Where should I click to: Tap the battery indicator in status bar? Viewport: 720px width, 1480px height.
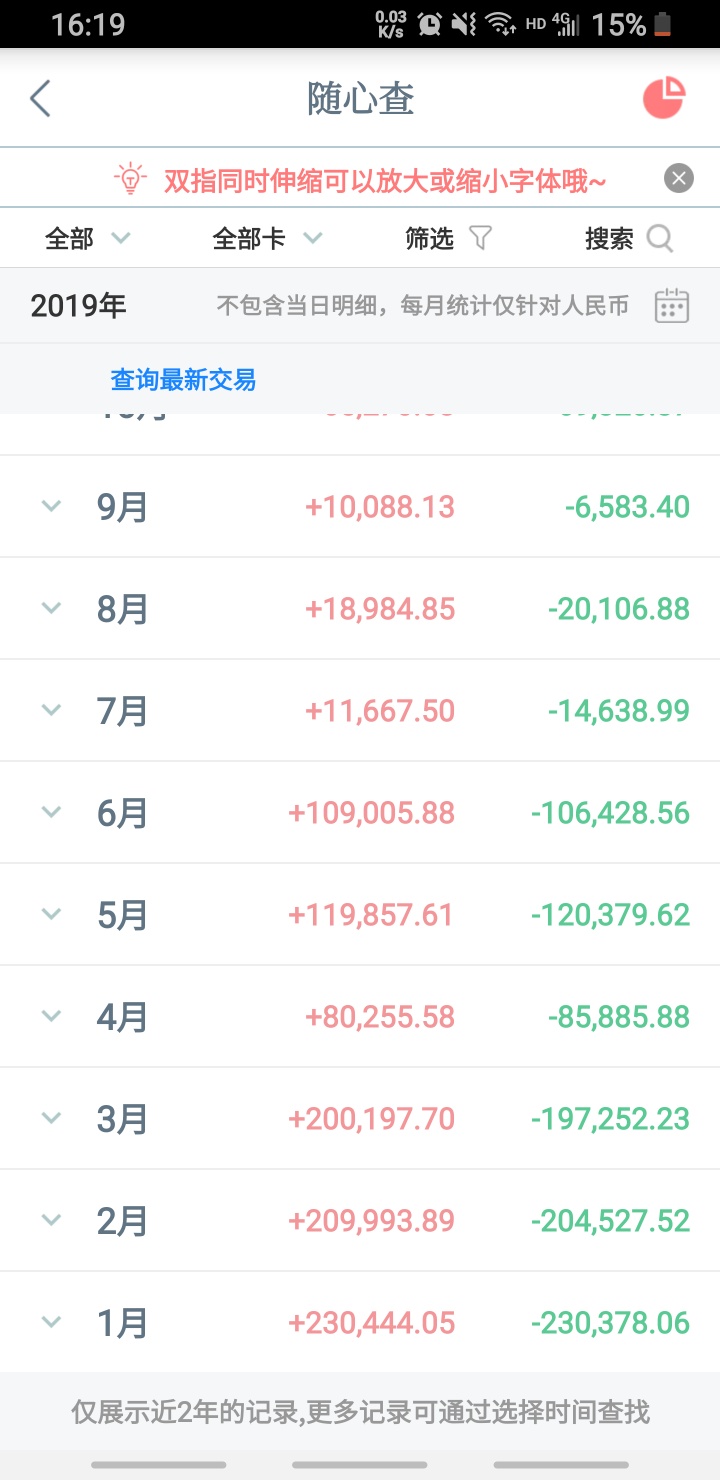pos(662,24)
